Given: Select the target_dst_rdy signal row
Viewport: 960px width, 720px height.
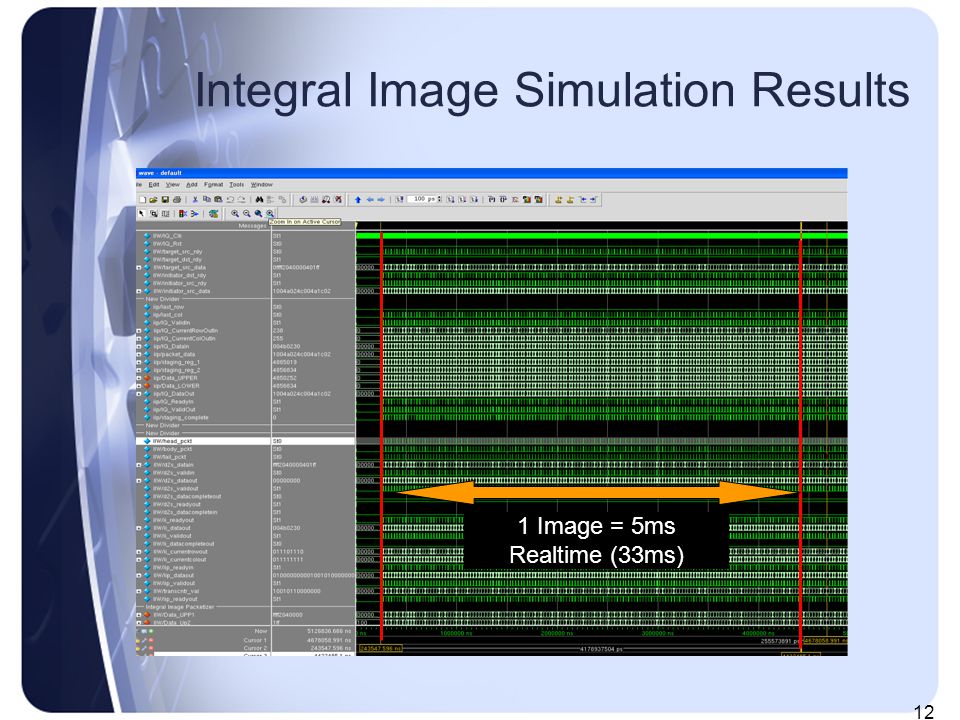Looking at the screenshot, I should point(246,260).
